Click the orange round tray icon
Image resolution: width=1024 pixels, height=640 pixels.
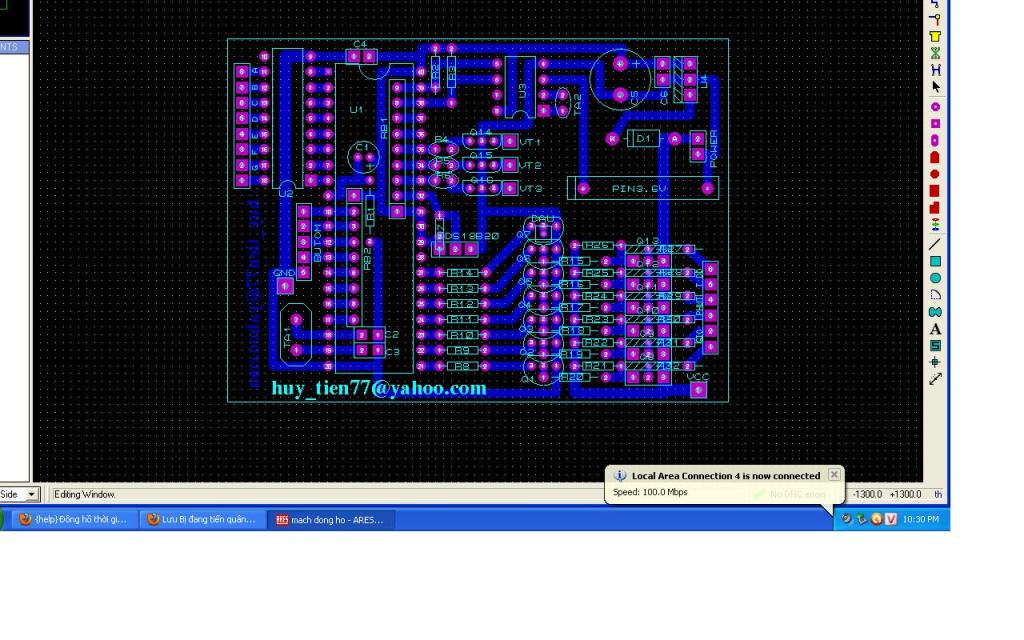click(876, 519)
